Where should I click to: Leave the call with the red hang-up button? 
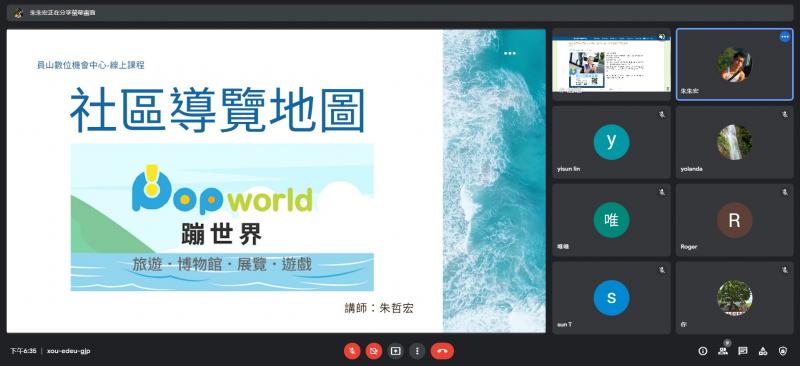click(x=442, y=351)
